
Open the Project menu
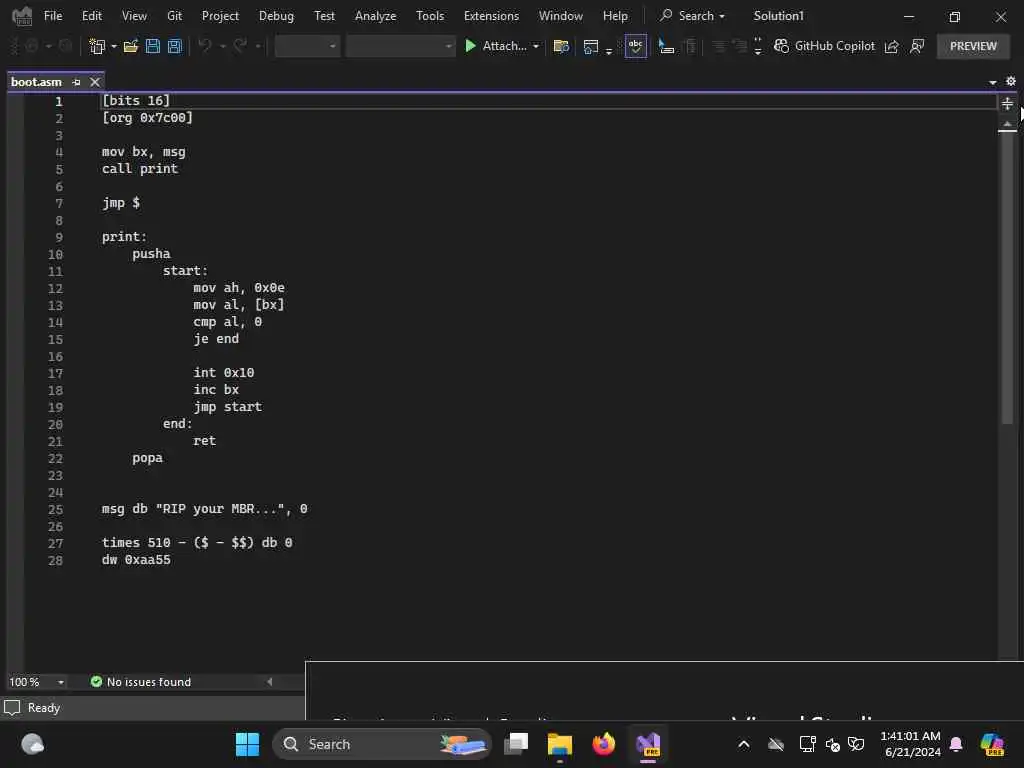tap(220, 16)
